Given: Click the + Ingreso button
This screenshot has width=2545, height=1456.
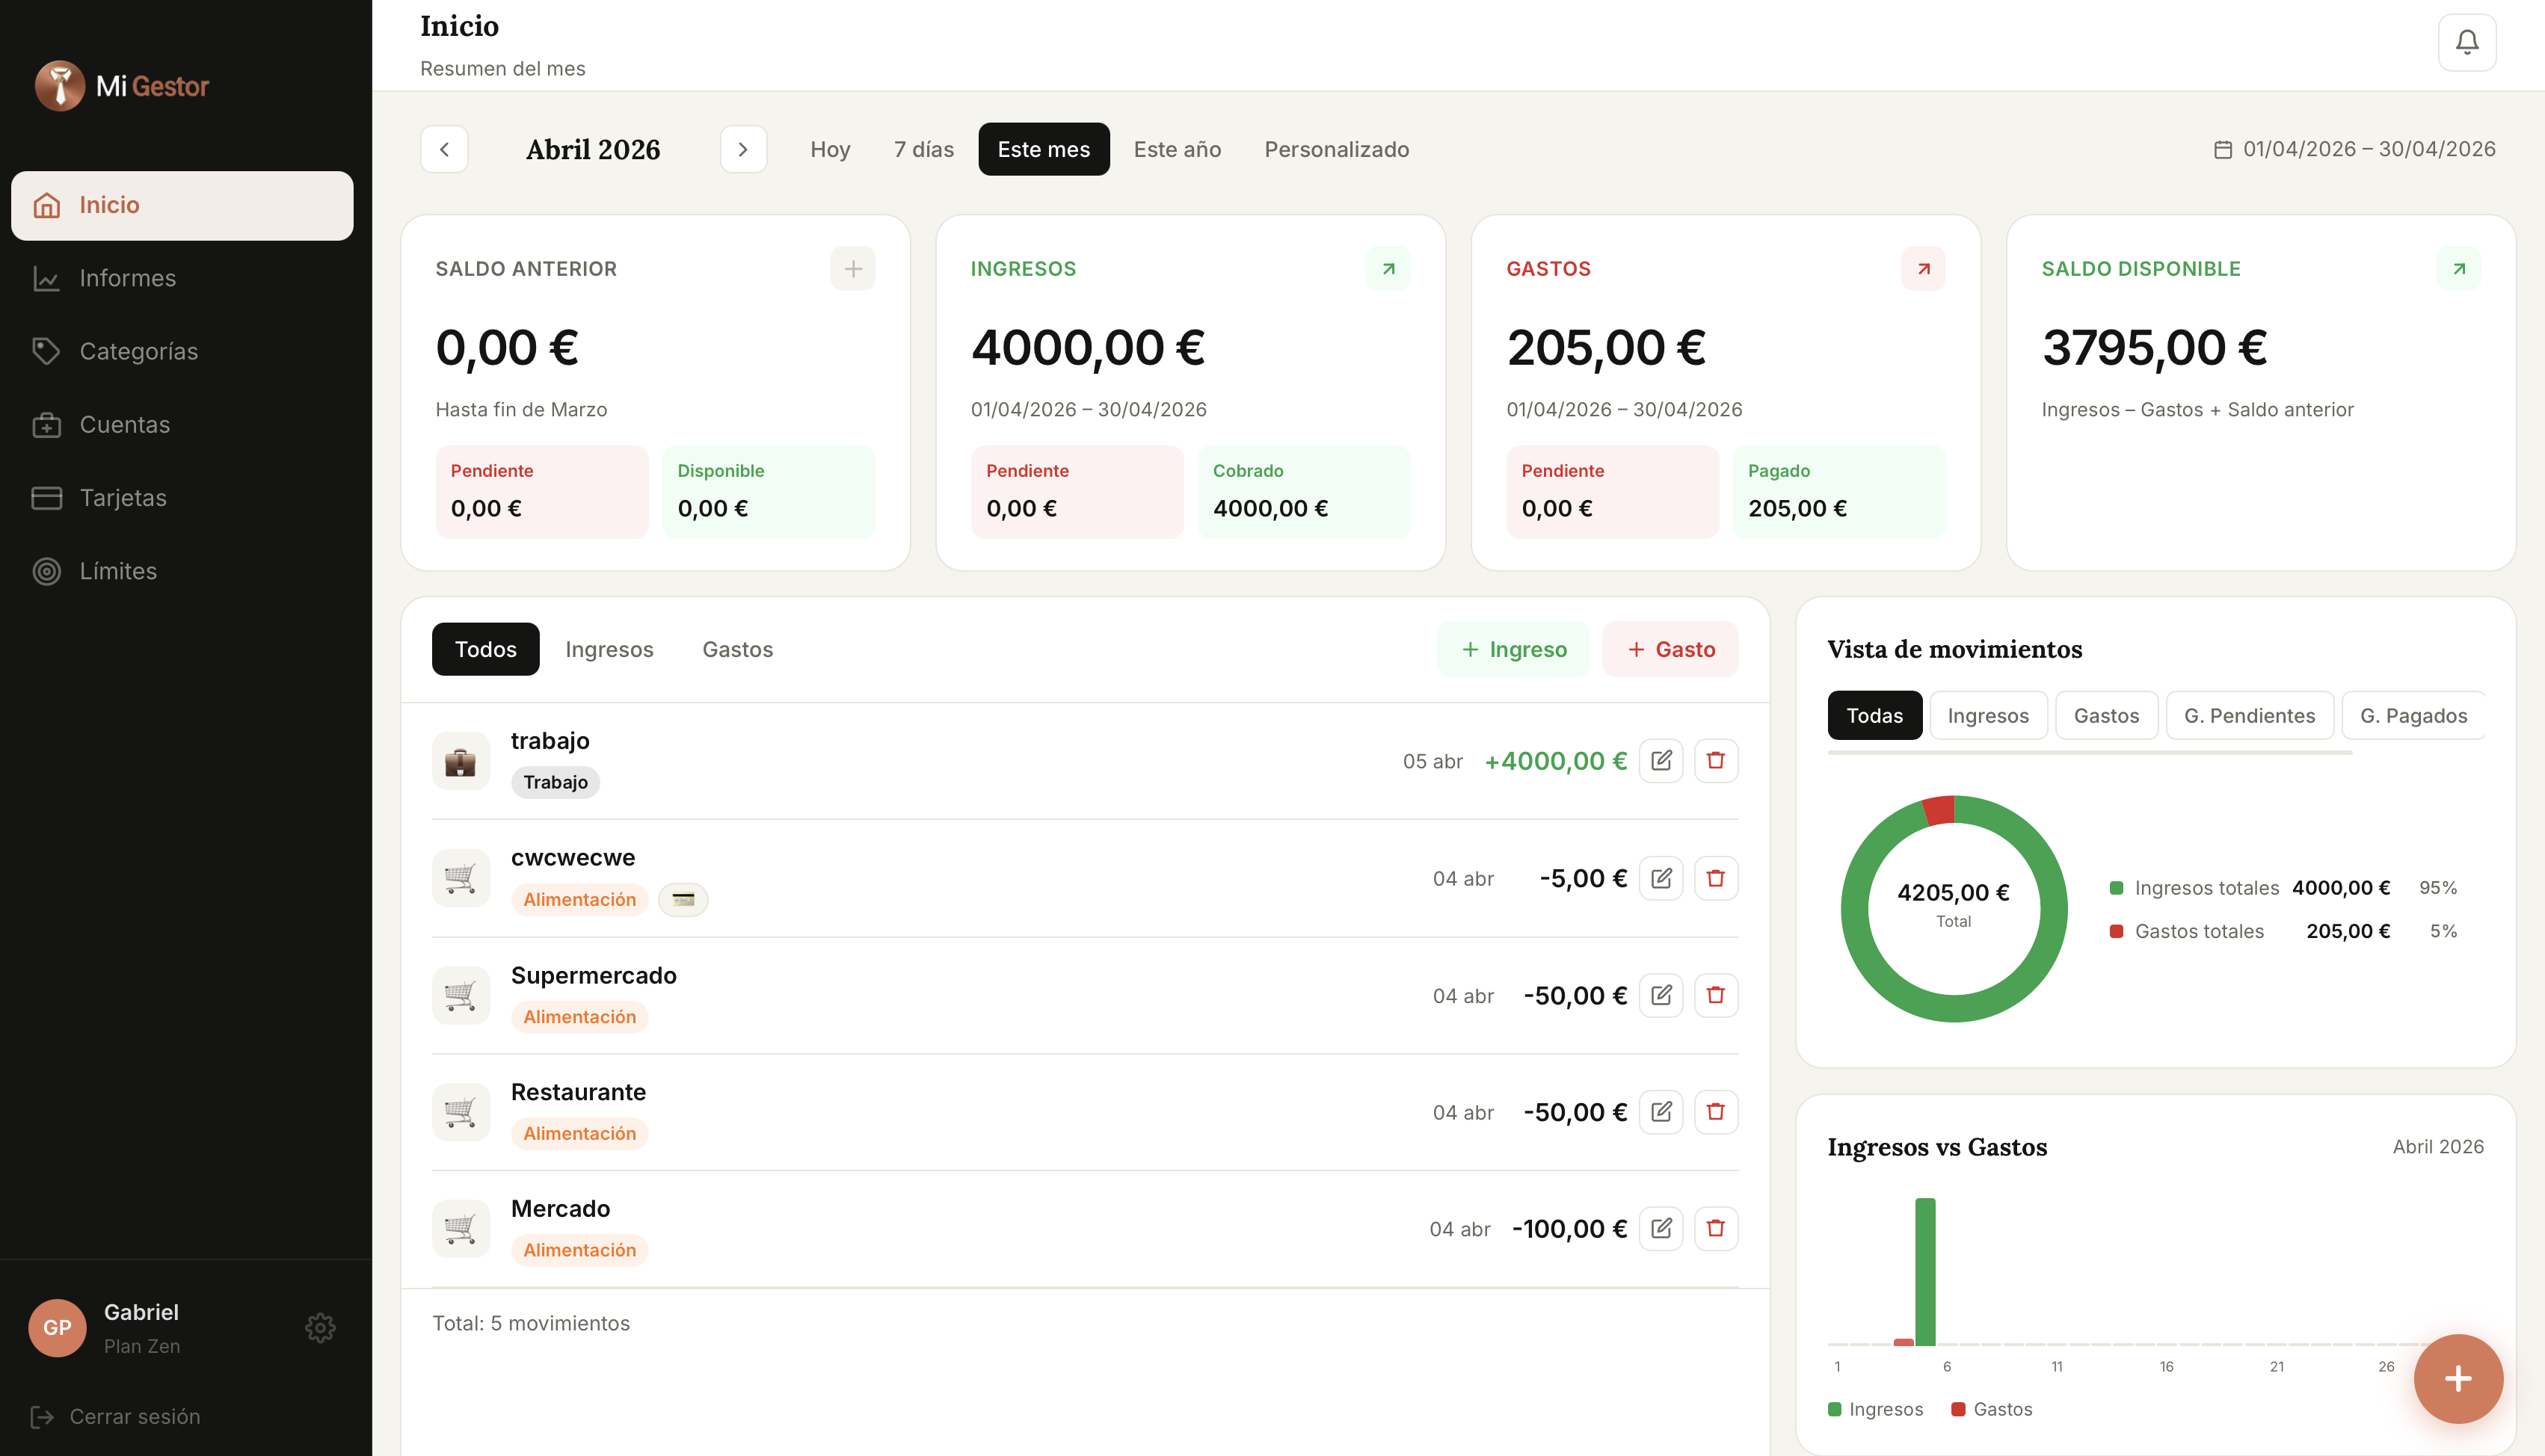Looking at the screenshot, I should [x=1513, y=649].
